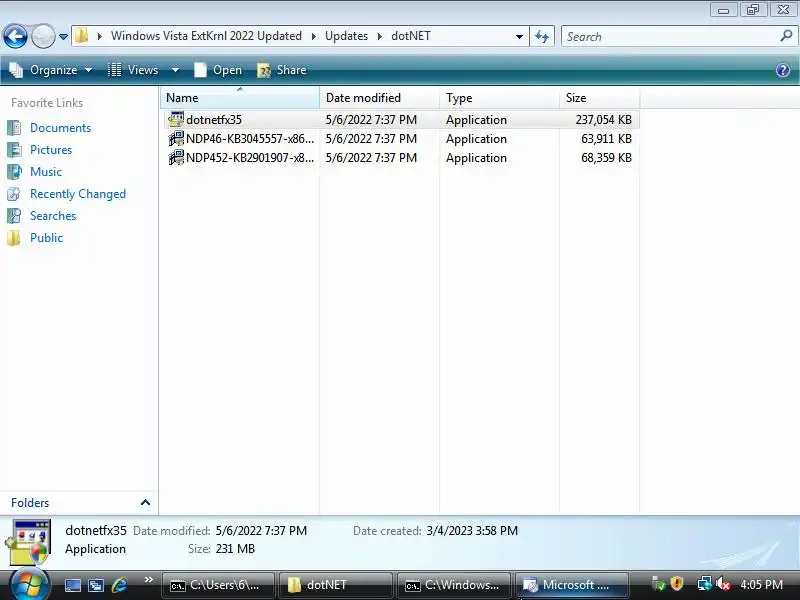Open the recent pages dropdown arrow
The image size is (800, 600).
point(63,37)
